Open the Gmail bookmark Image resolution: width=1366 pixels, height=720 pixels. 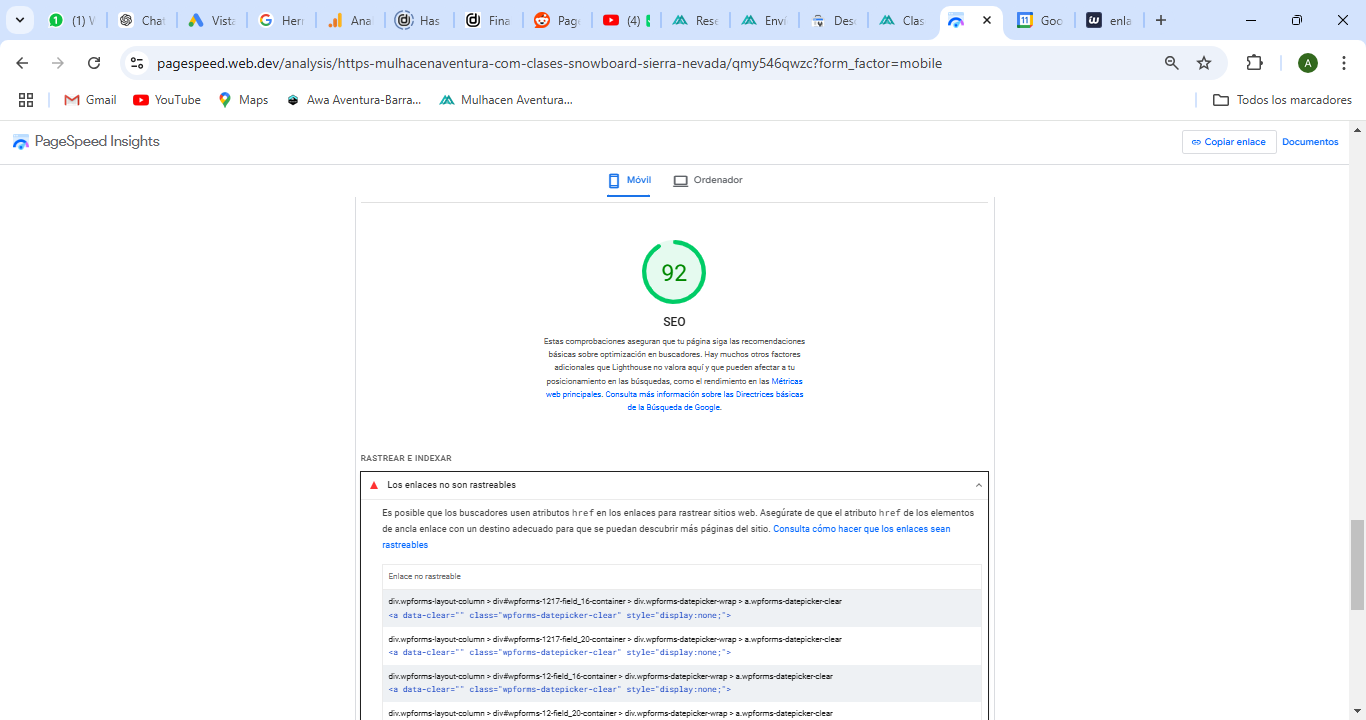tap(90, 100)
